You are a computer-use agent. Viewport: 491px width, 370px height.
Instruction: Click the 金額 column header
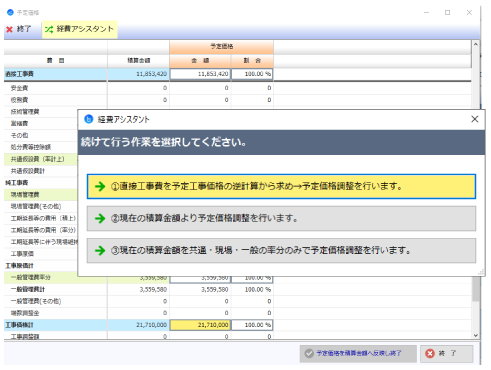pos(200,60)
